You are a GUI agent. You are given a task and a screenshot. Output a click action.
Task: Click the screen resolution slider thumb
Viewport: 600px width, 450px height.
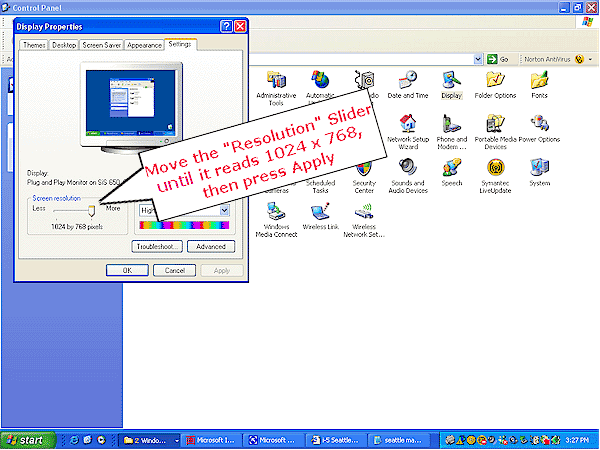[91, 211]
